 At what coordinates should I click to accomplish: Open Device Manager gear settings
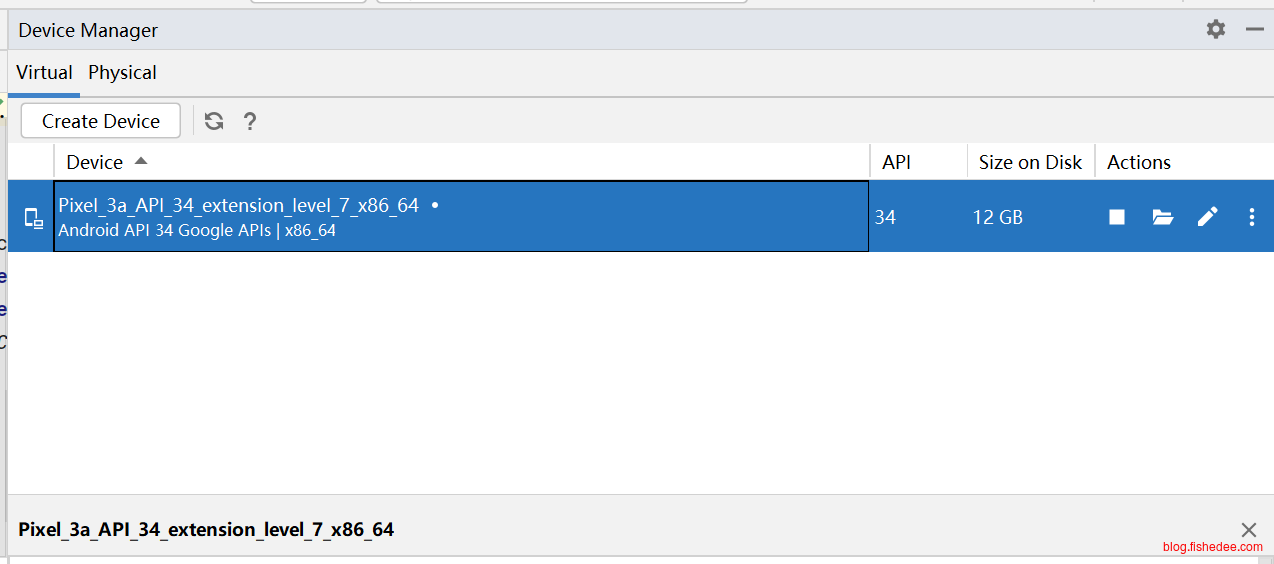[1216, 30]
